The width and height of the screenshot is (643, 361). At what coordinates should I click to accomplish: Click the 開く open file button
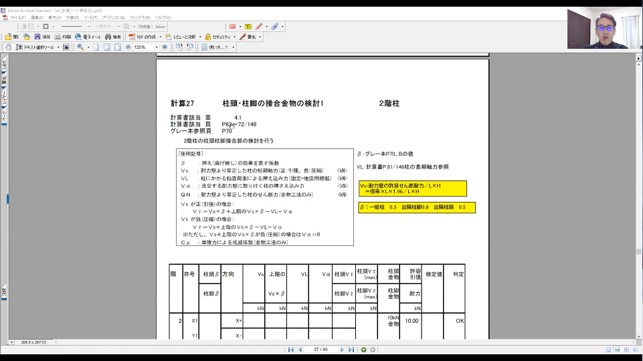pyautogui.click(x=11, y=37)
